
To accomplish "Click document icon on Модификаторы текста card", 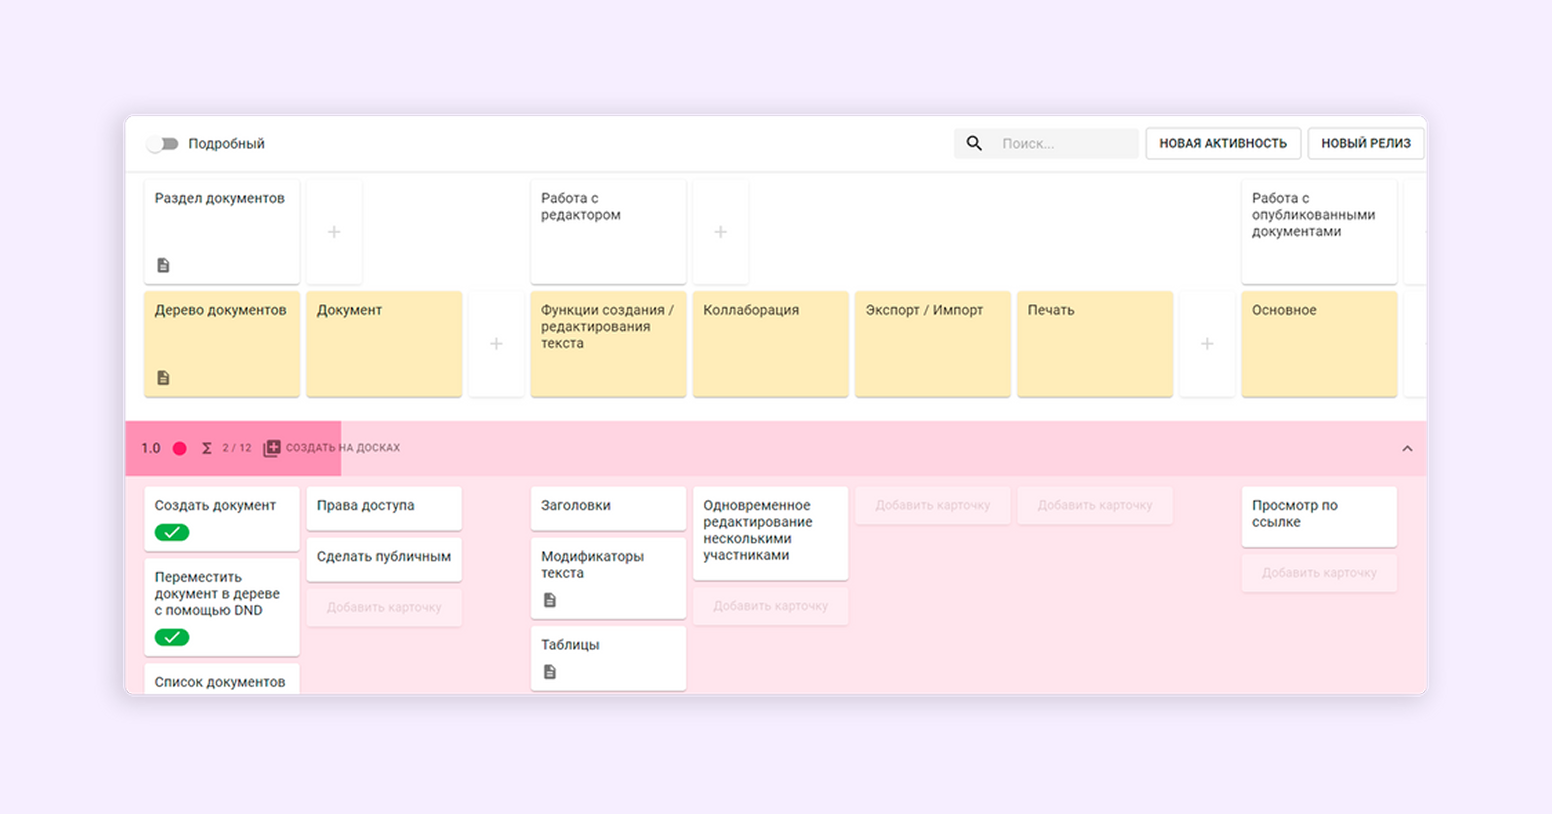I will (x=550, y=600).
